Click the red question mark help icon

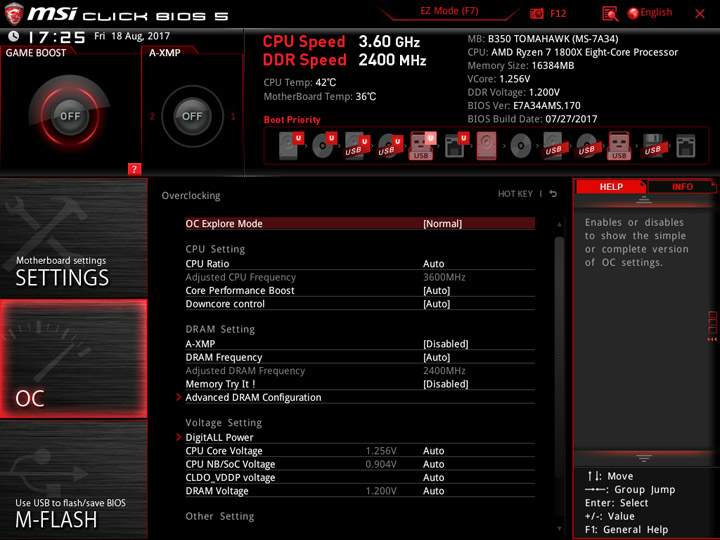(x=134, y=169)
